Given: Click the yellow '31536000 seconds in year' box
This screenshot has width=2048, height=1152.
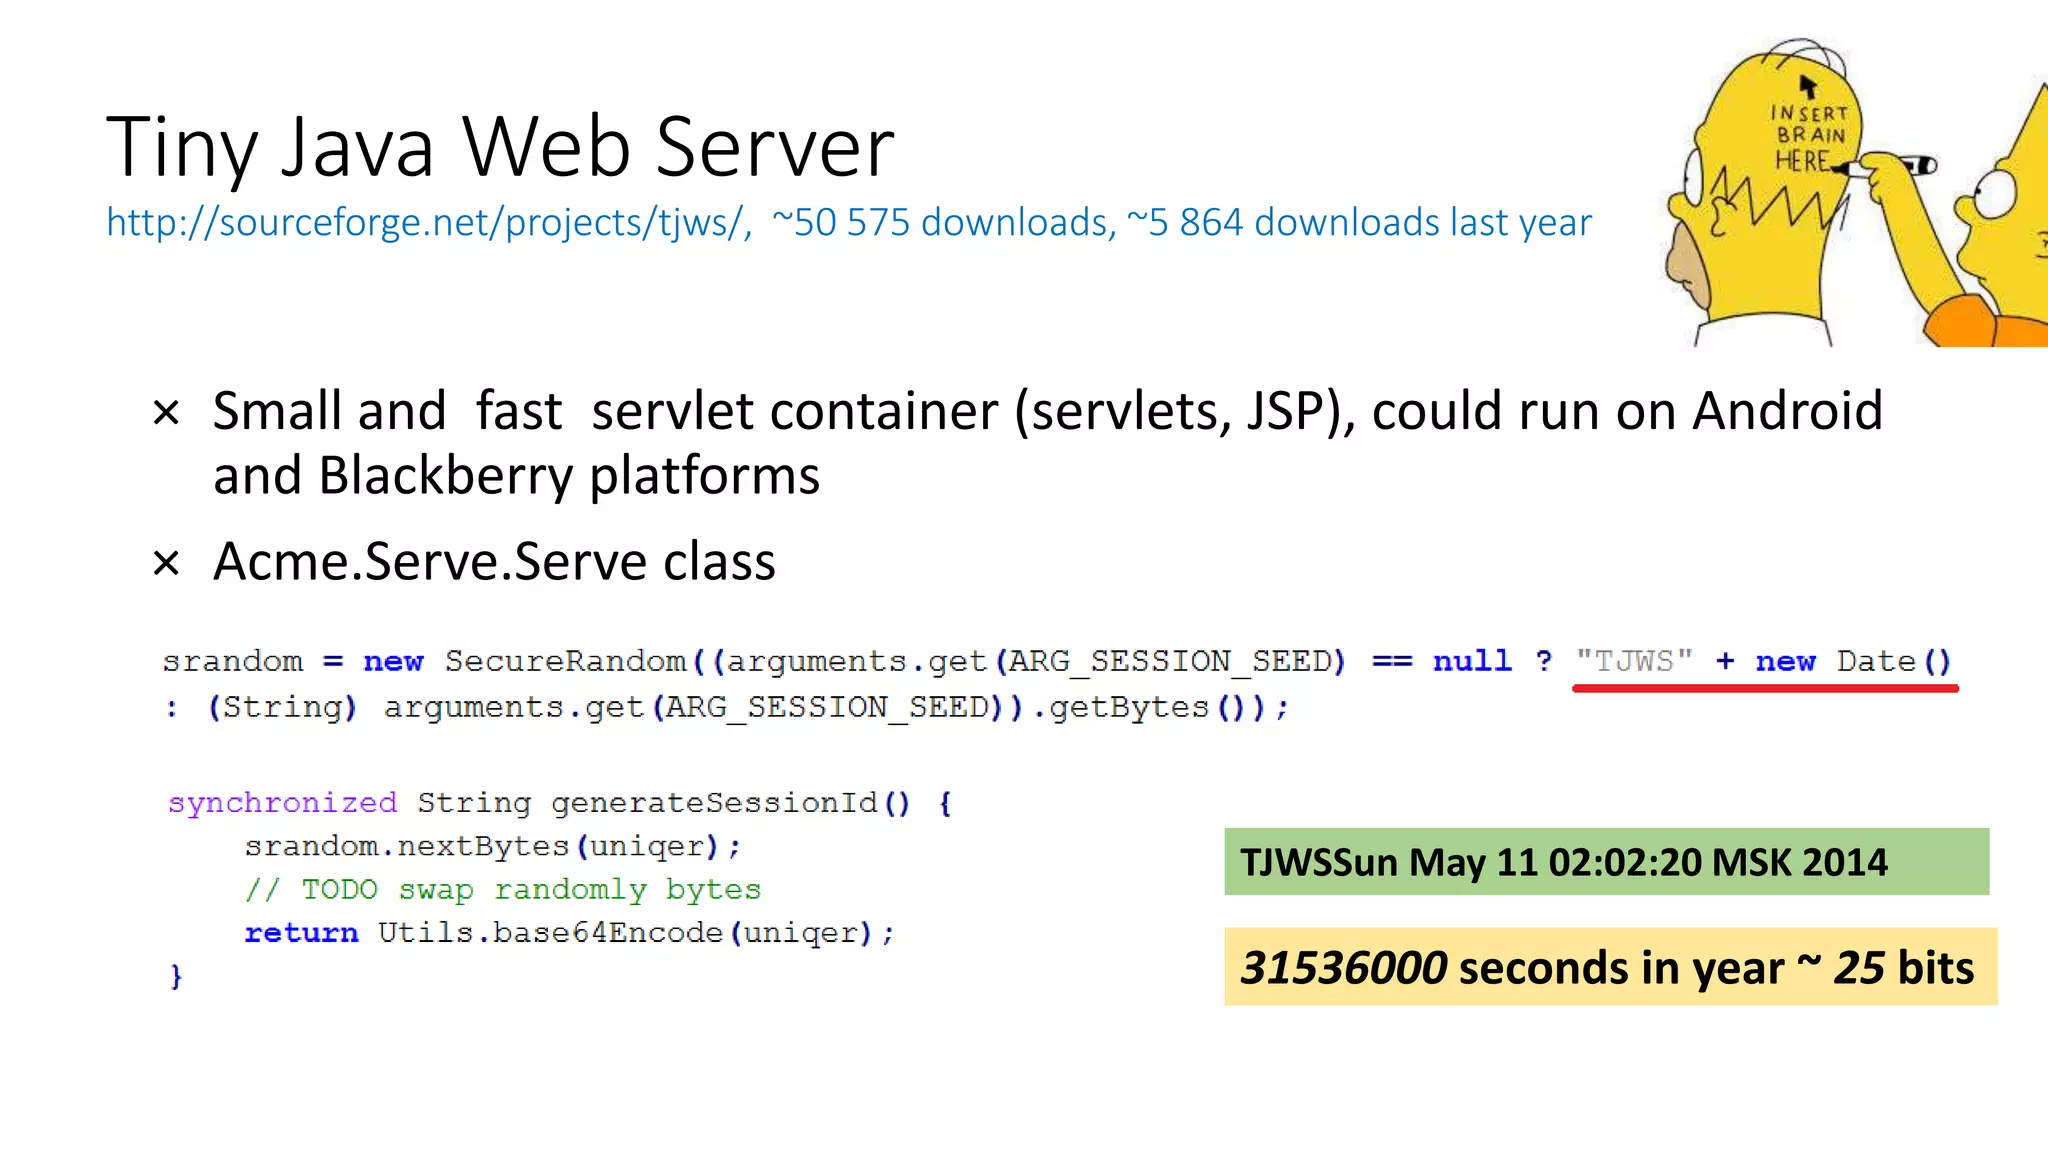Looking at the screenshot, I should click(x=1611, y=967).
